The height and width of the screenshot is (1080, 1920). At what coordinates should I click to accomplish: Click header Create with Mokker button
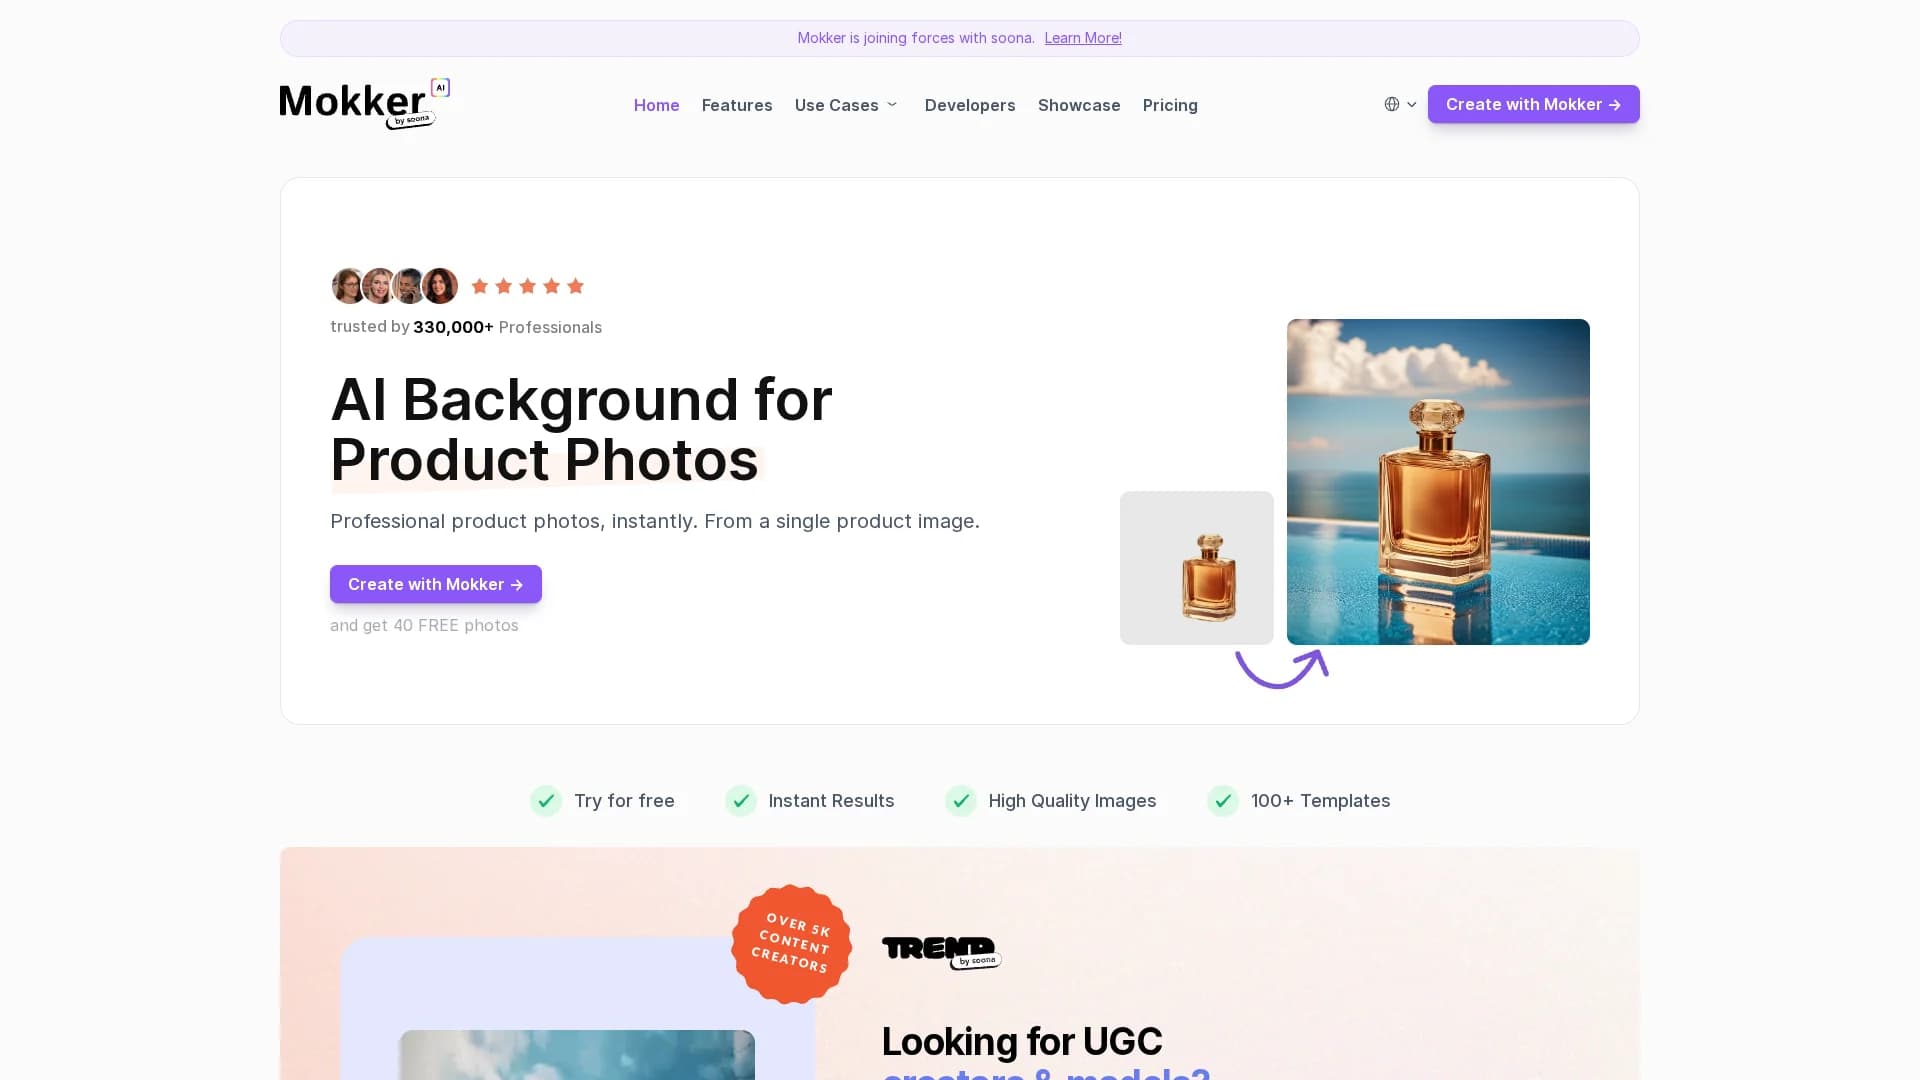tap(1533, 104)
